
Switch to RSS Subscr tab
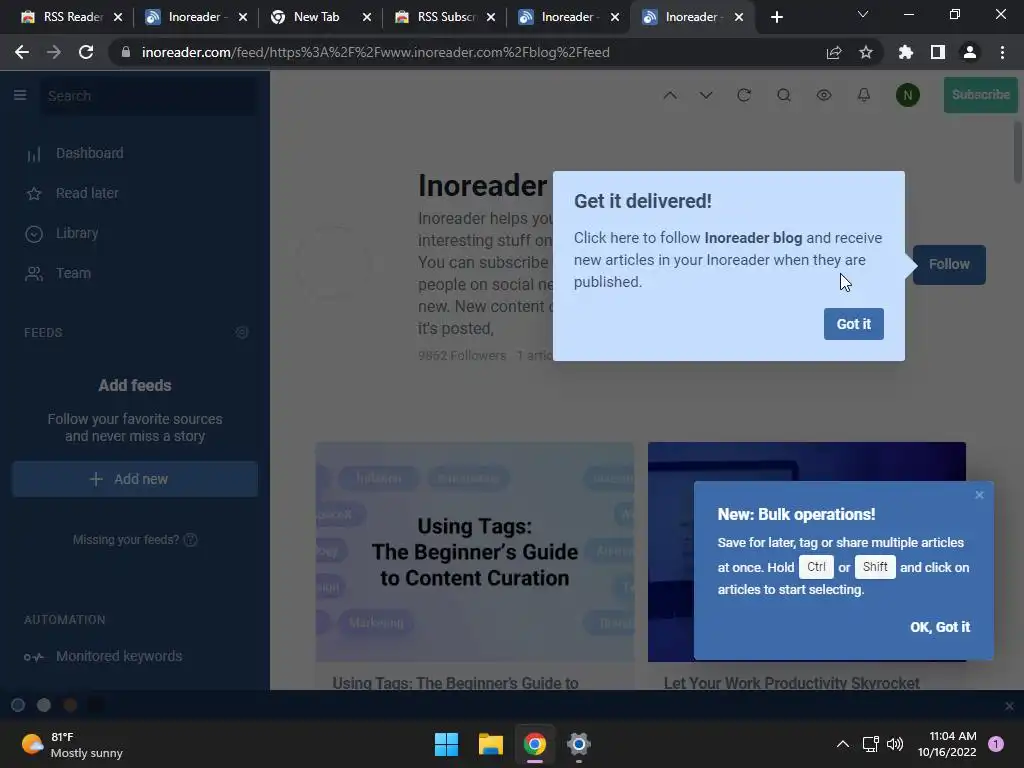click(438, 17)
